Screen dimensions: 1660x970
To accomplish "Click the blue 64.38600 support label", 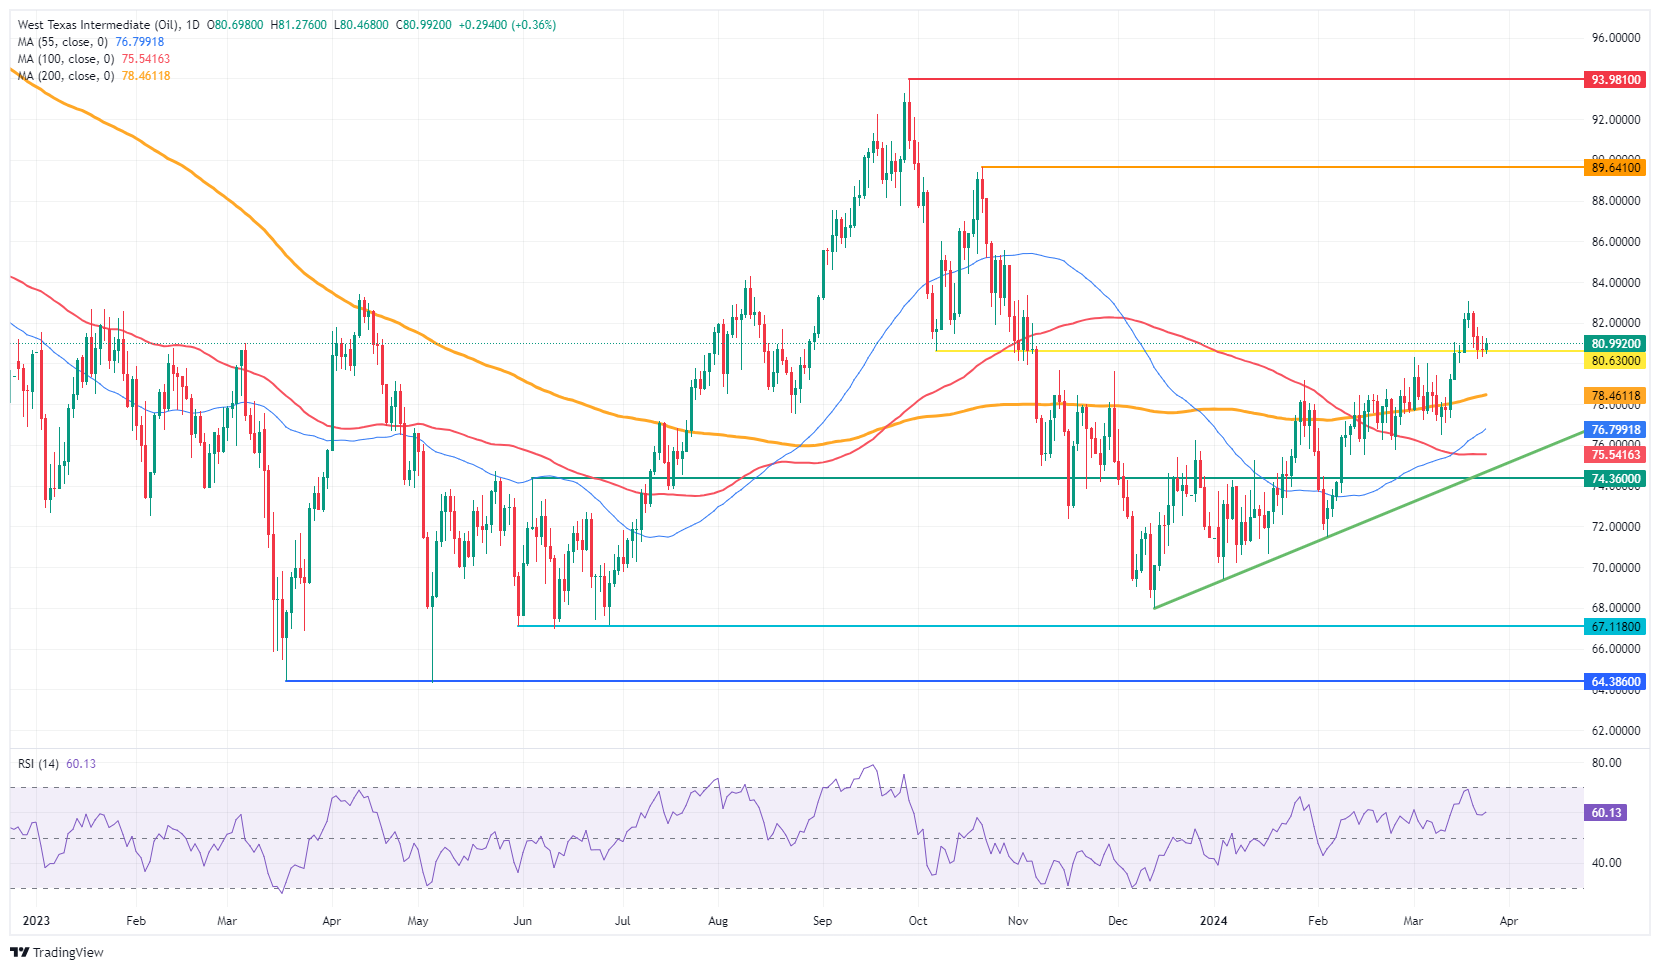I will (1615, 682).
